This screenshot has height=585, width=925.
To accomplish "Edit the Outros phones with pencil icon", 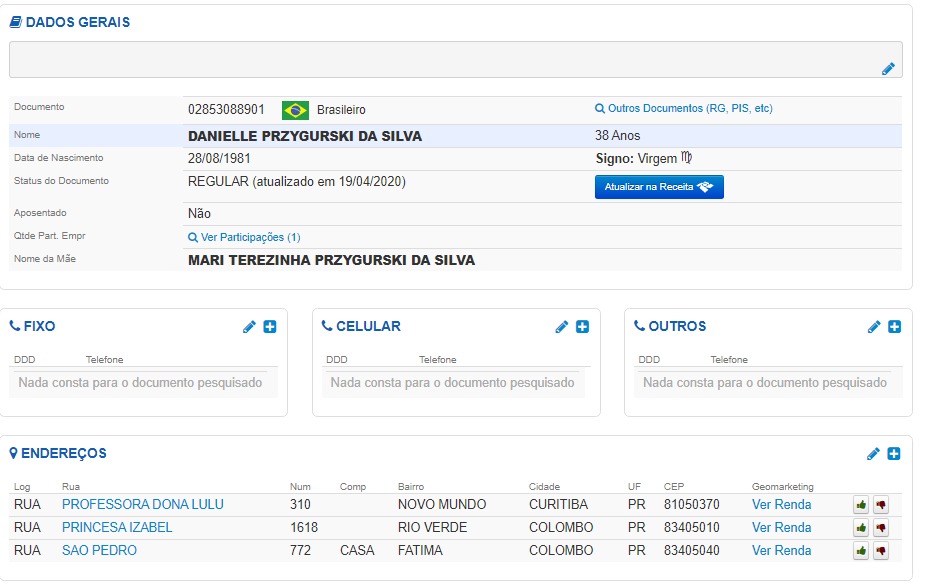I will click(874, 327).
